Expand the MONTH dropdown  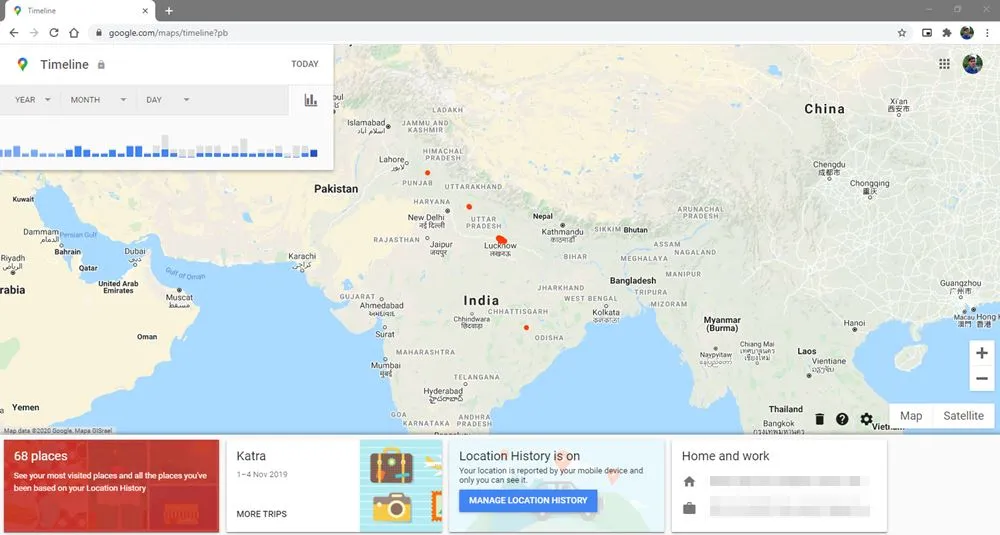(98, 99)
